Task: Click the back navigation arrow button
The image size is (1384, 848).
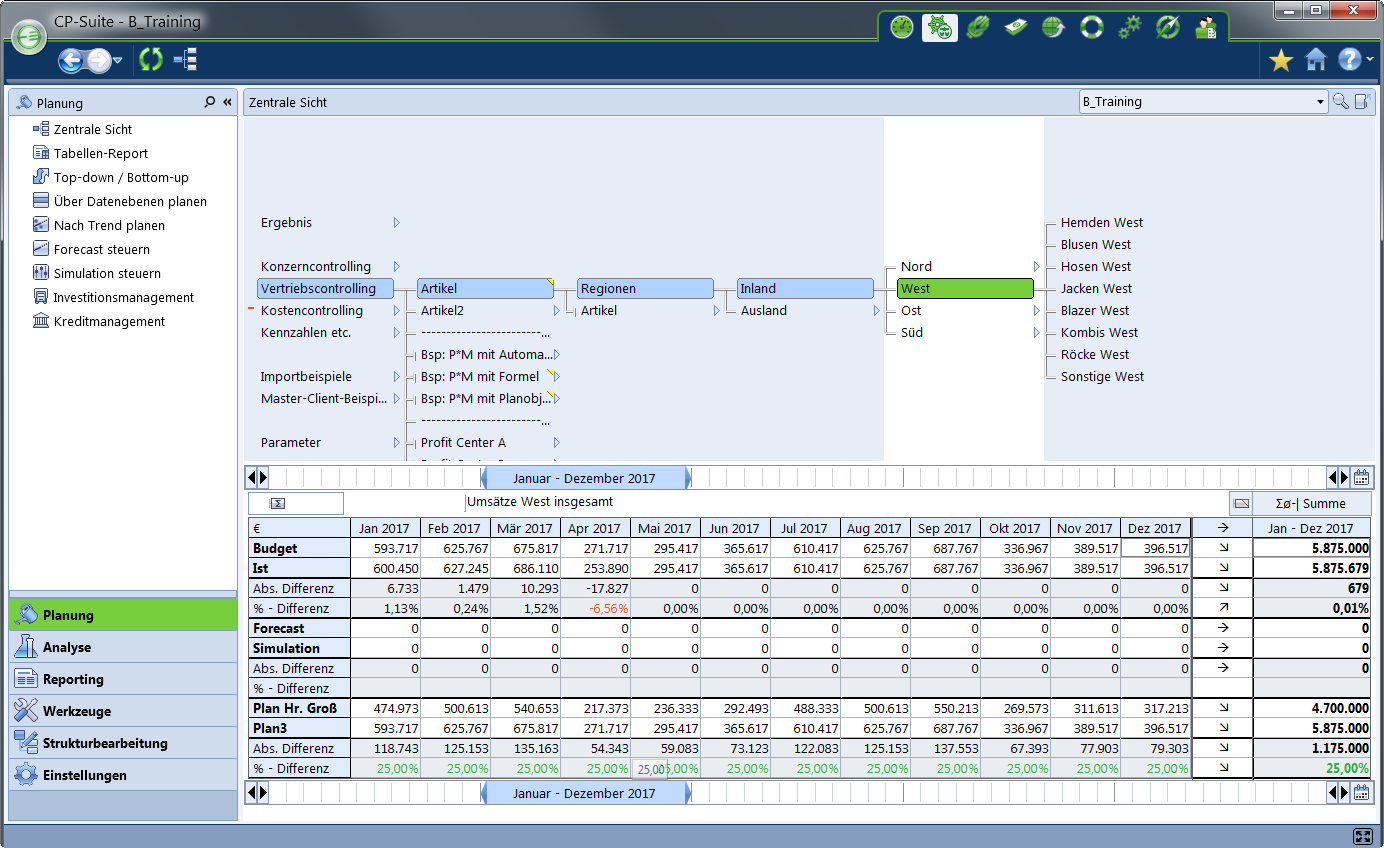Action: tap(71, 61)
